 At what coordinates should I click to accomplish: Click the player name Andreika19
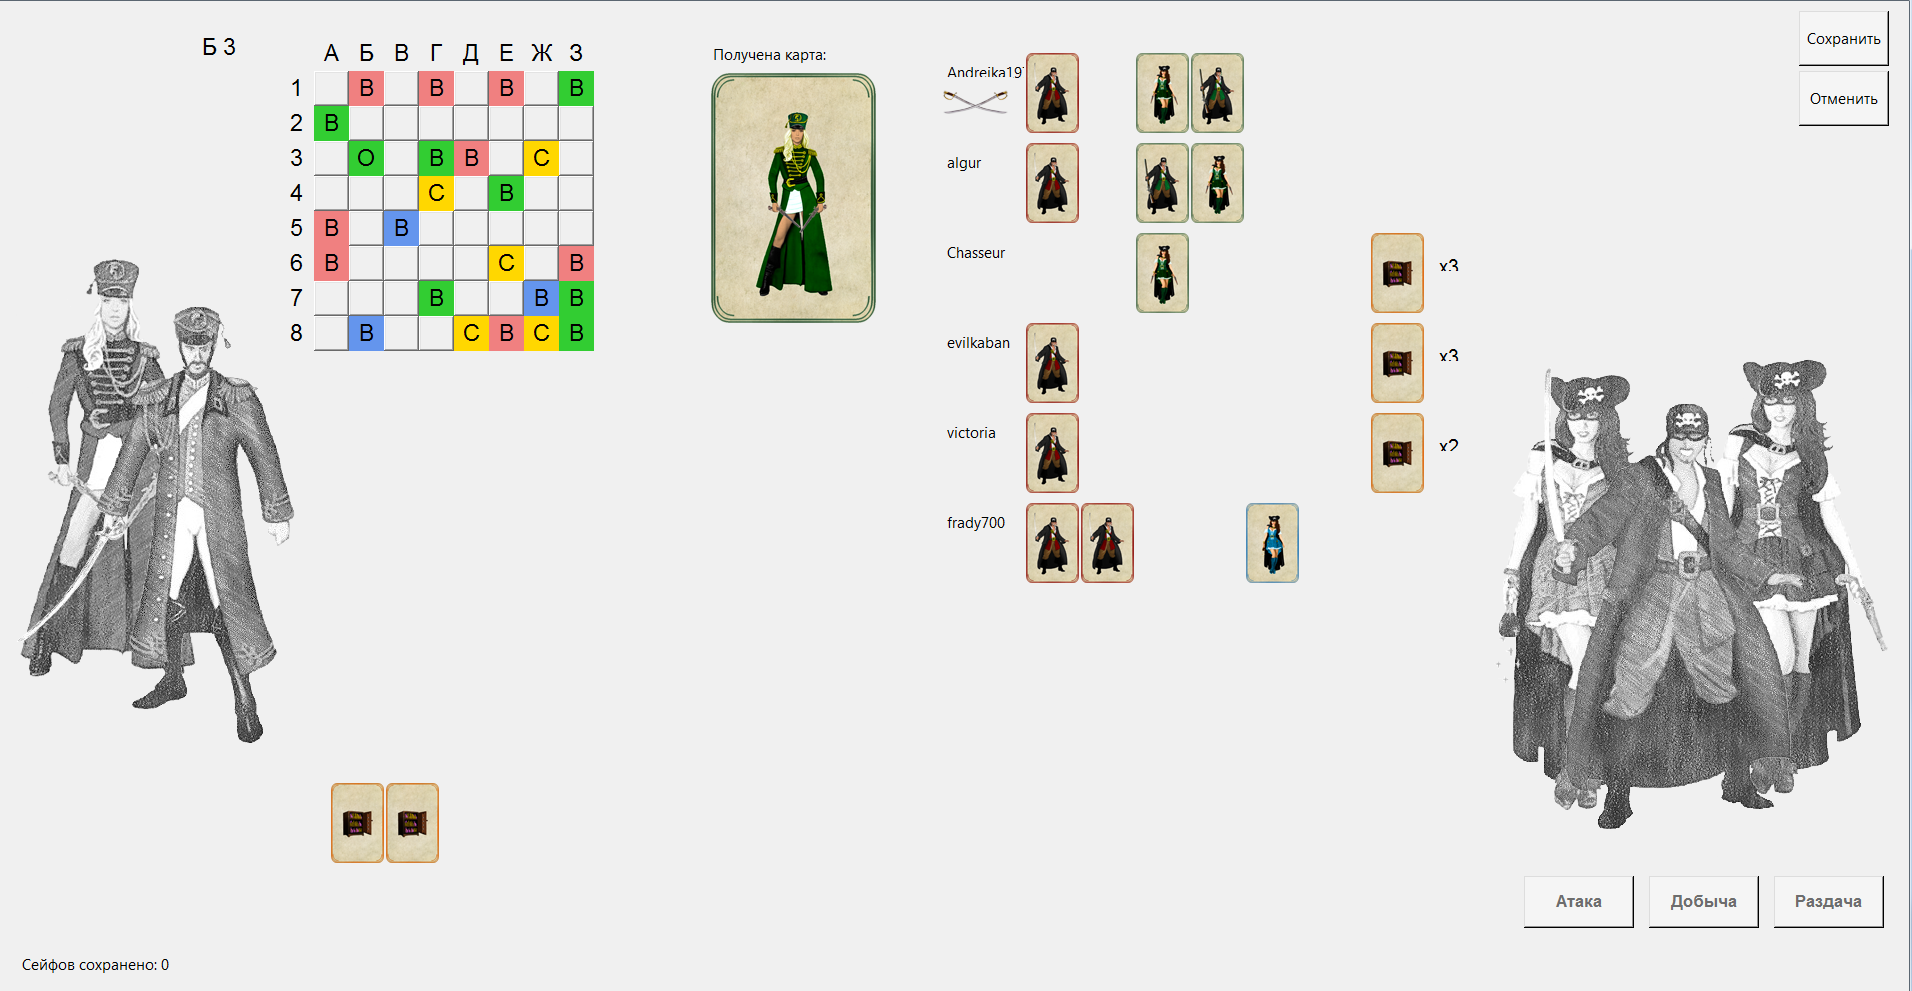tap(985, 72)
